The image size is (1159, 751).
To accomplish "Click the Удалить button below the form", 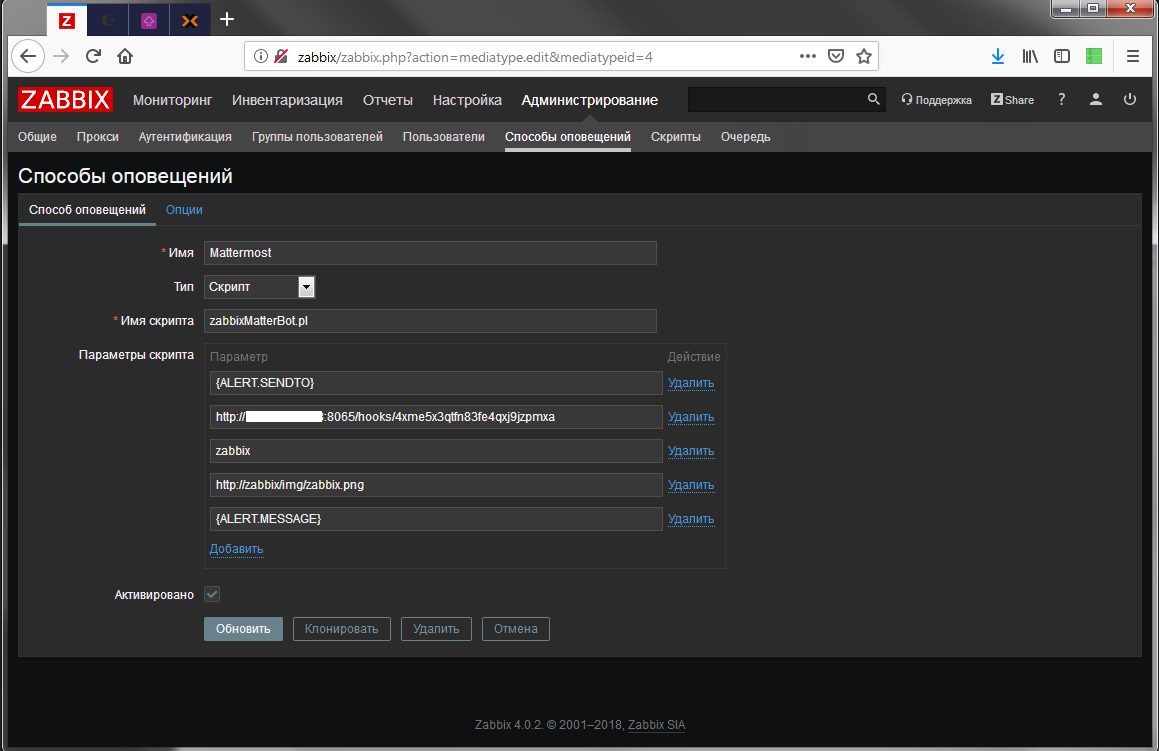I will (x=436, y=629).
